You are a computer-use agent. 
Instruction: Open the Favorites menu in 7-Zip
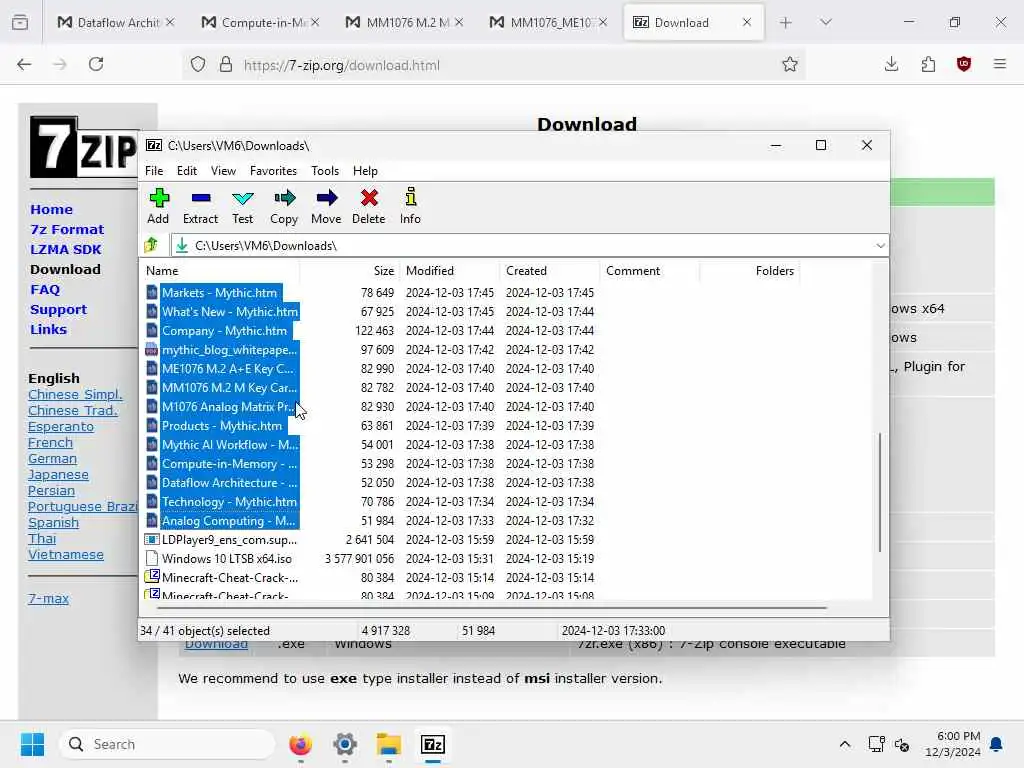click(274, 170)
